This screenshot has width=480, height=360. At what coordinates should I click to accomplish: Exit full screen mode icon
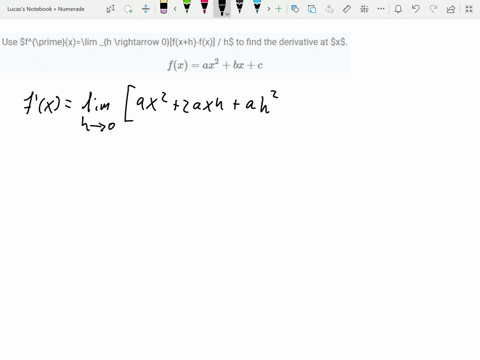469,9
